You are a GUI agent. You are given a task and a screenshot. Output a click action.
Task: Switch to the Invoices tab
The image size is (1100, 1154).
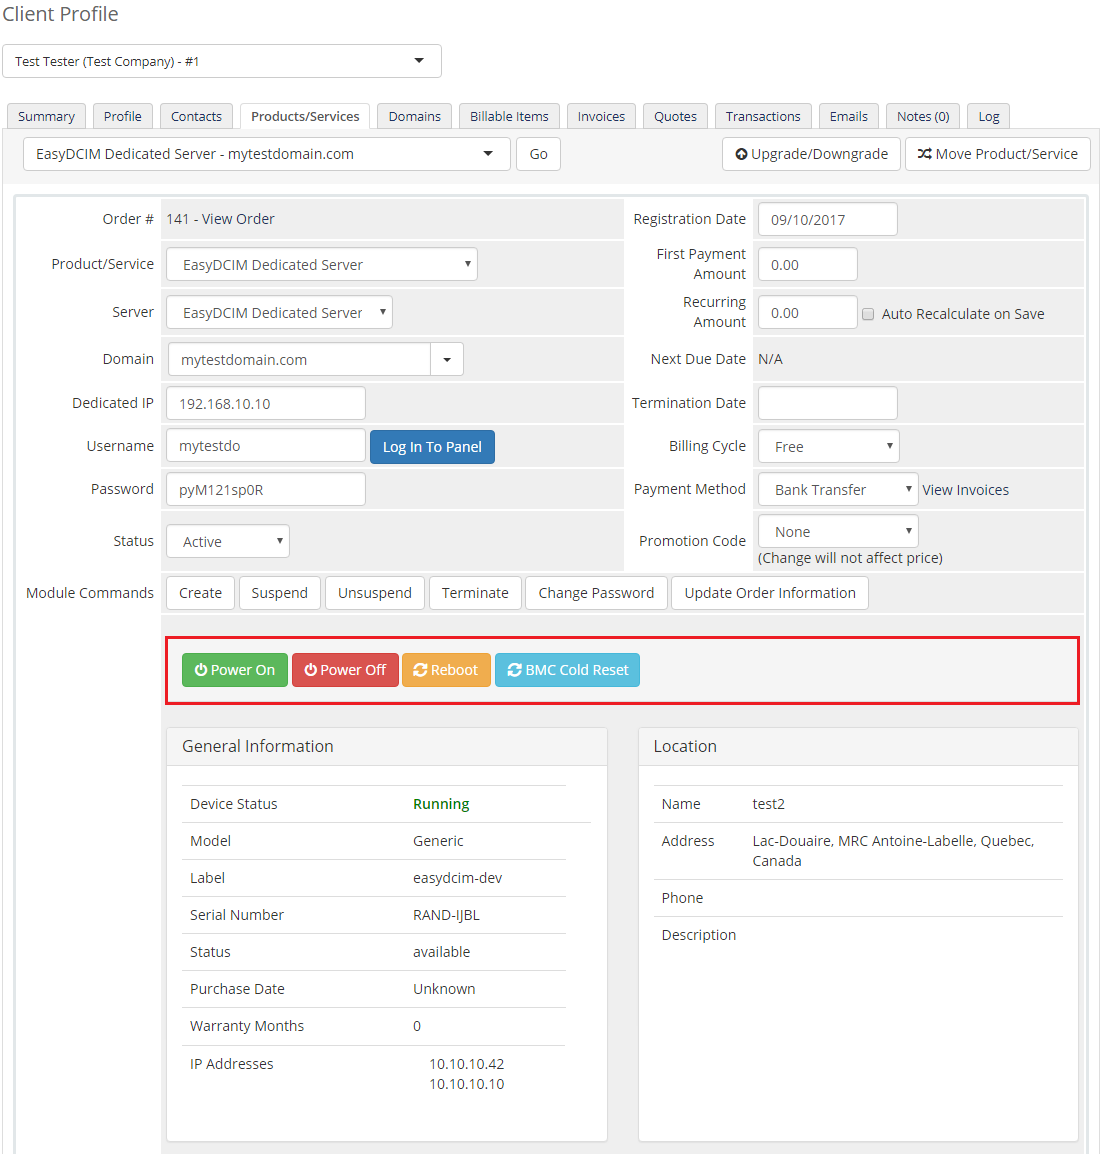(601, 116)
